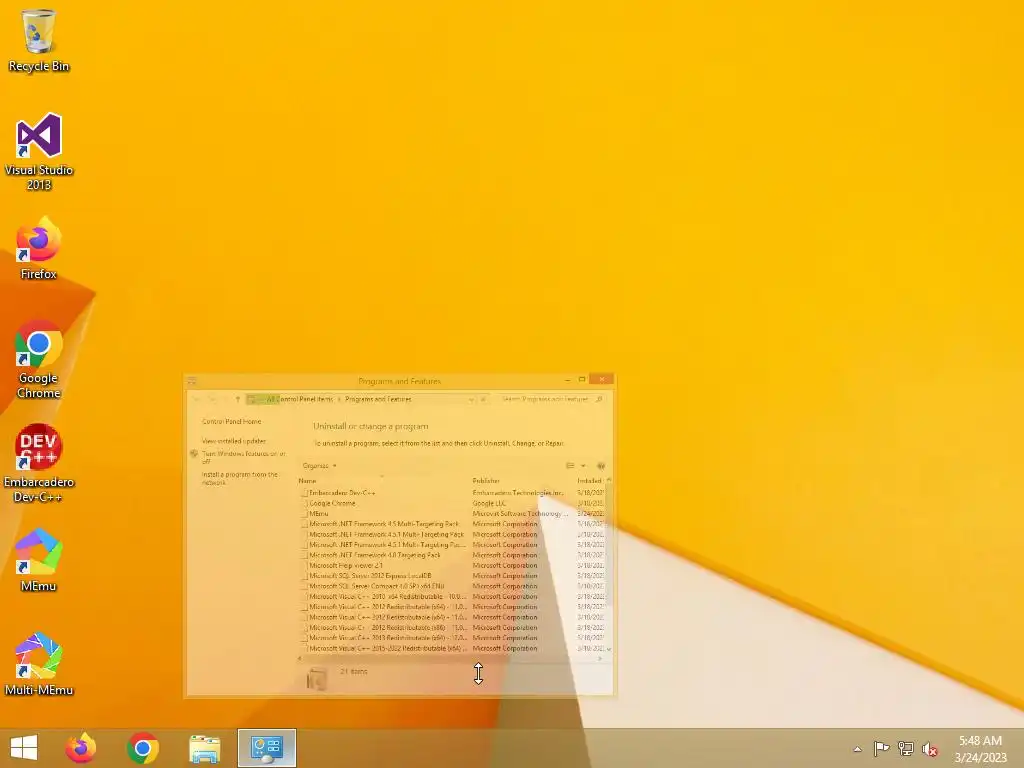Click the scroll-down arrow of program list
Image resolution: width=1024 pixels, height=768 pixels.
click(609, 649)
